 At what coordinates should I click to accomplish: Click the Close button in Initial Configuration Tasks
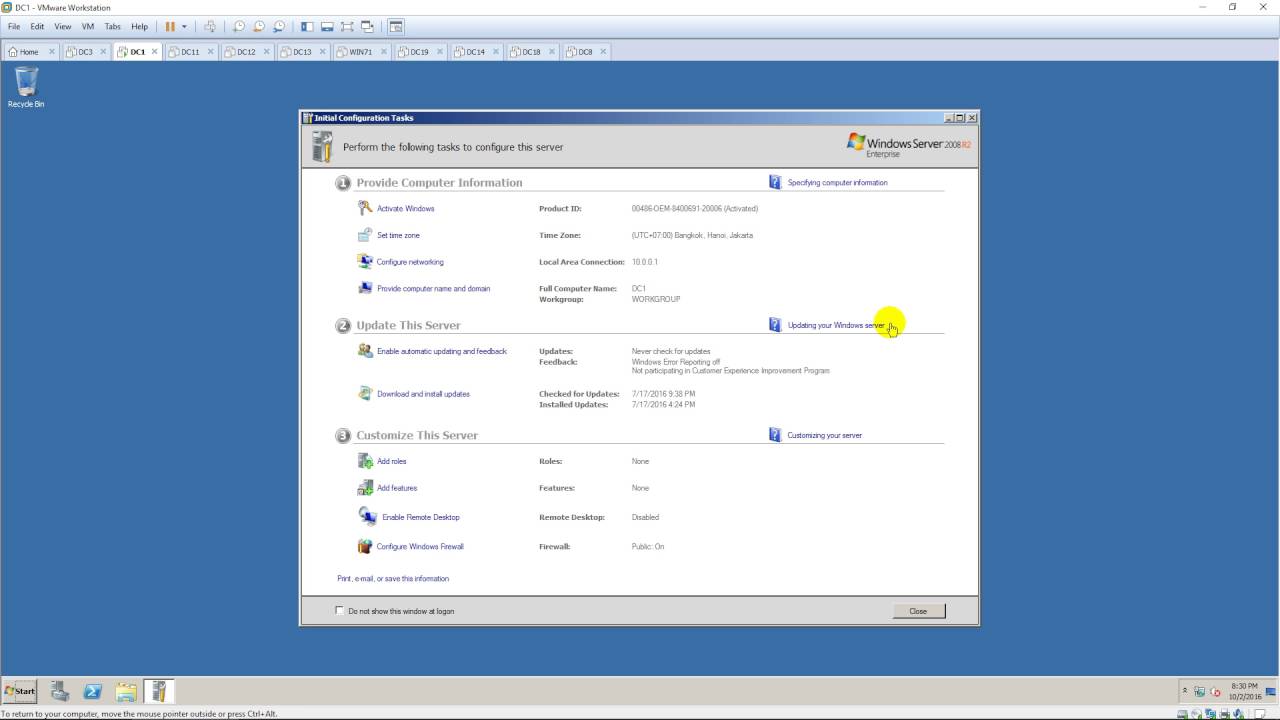[918, 611]
